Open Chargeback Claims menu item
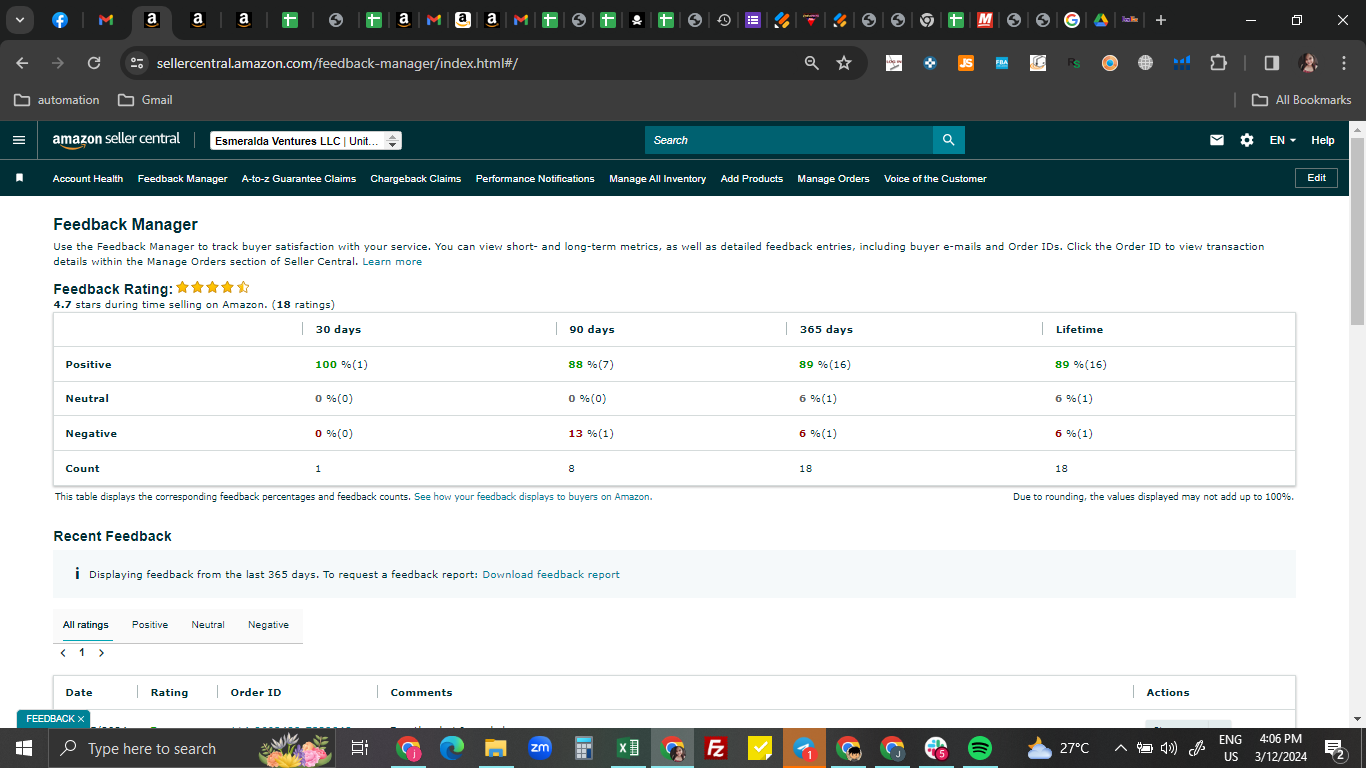Viewport: 1366px width, 768px height. point(416,179)
